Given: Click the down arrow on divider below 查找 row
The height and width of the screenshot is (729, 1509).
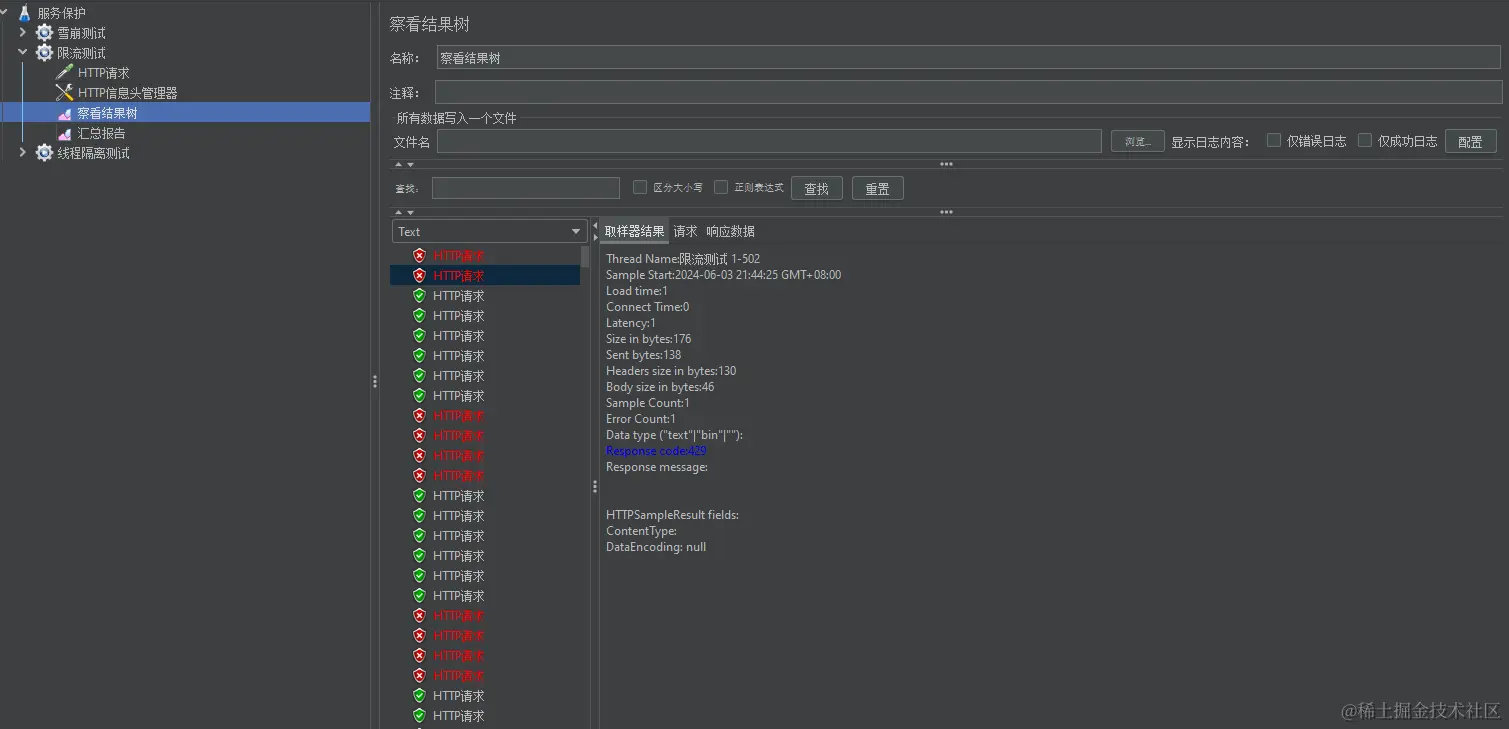Looking at the screenshot, I should pos(410,212).
